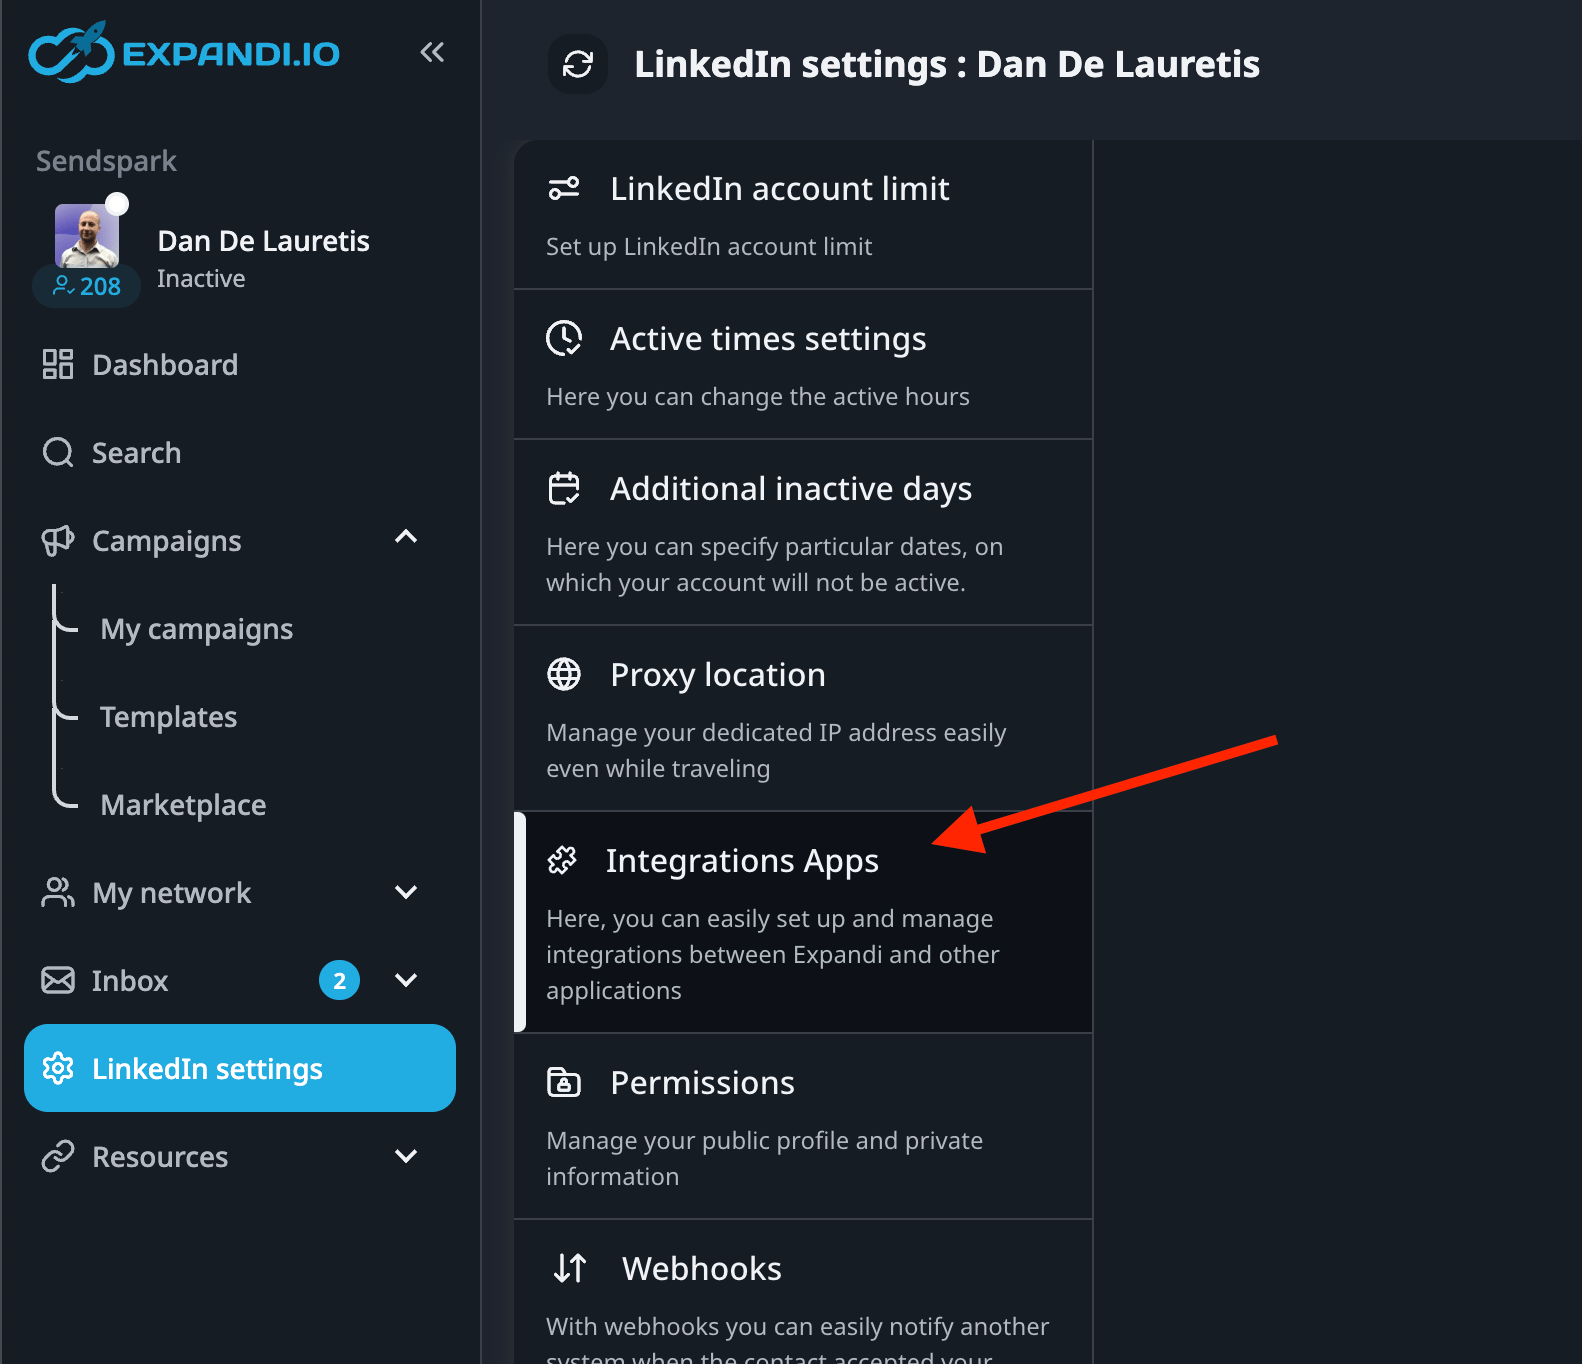Click the LinkedIn settings gear icon

tap(58, 1068)
